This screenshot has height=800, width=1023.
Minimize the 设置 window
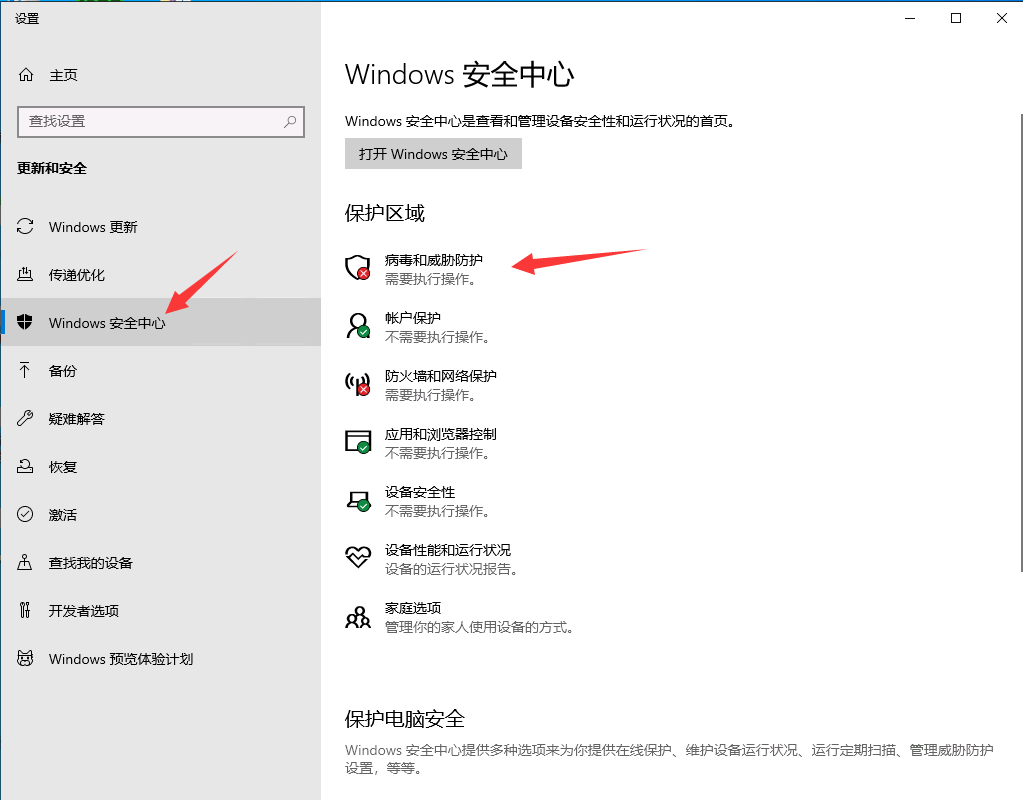[910, 18]
